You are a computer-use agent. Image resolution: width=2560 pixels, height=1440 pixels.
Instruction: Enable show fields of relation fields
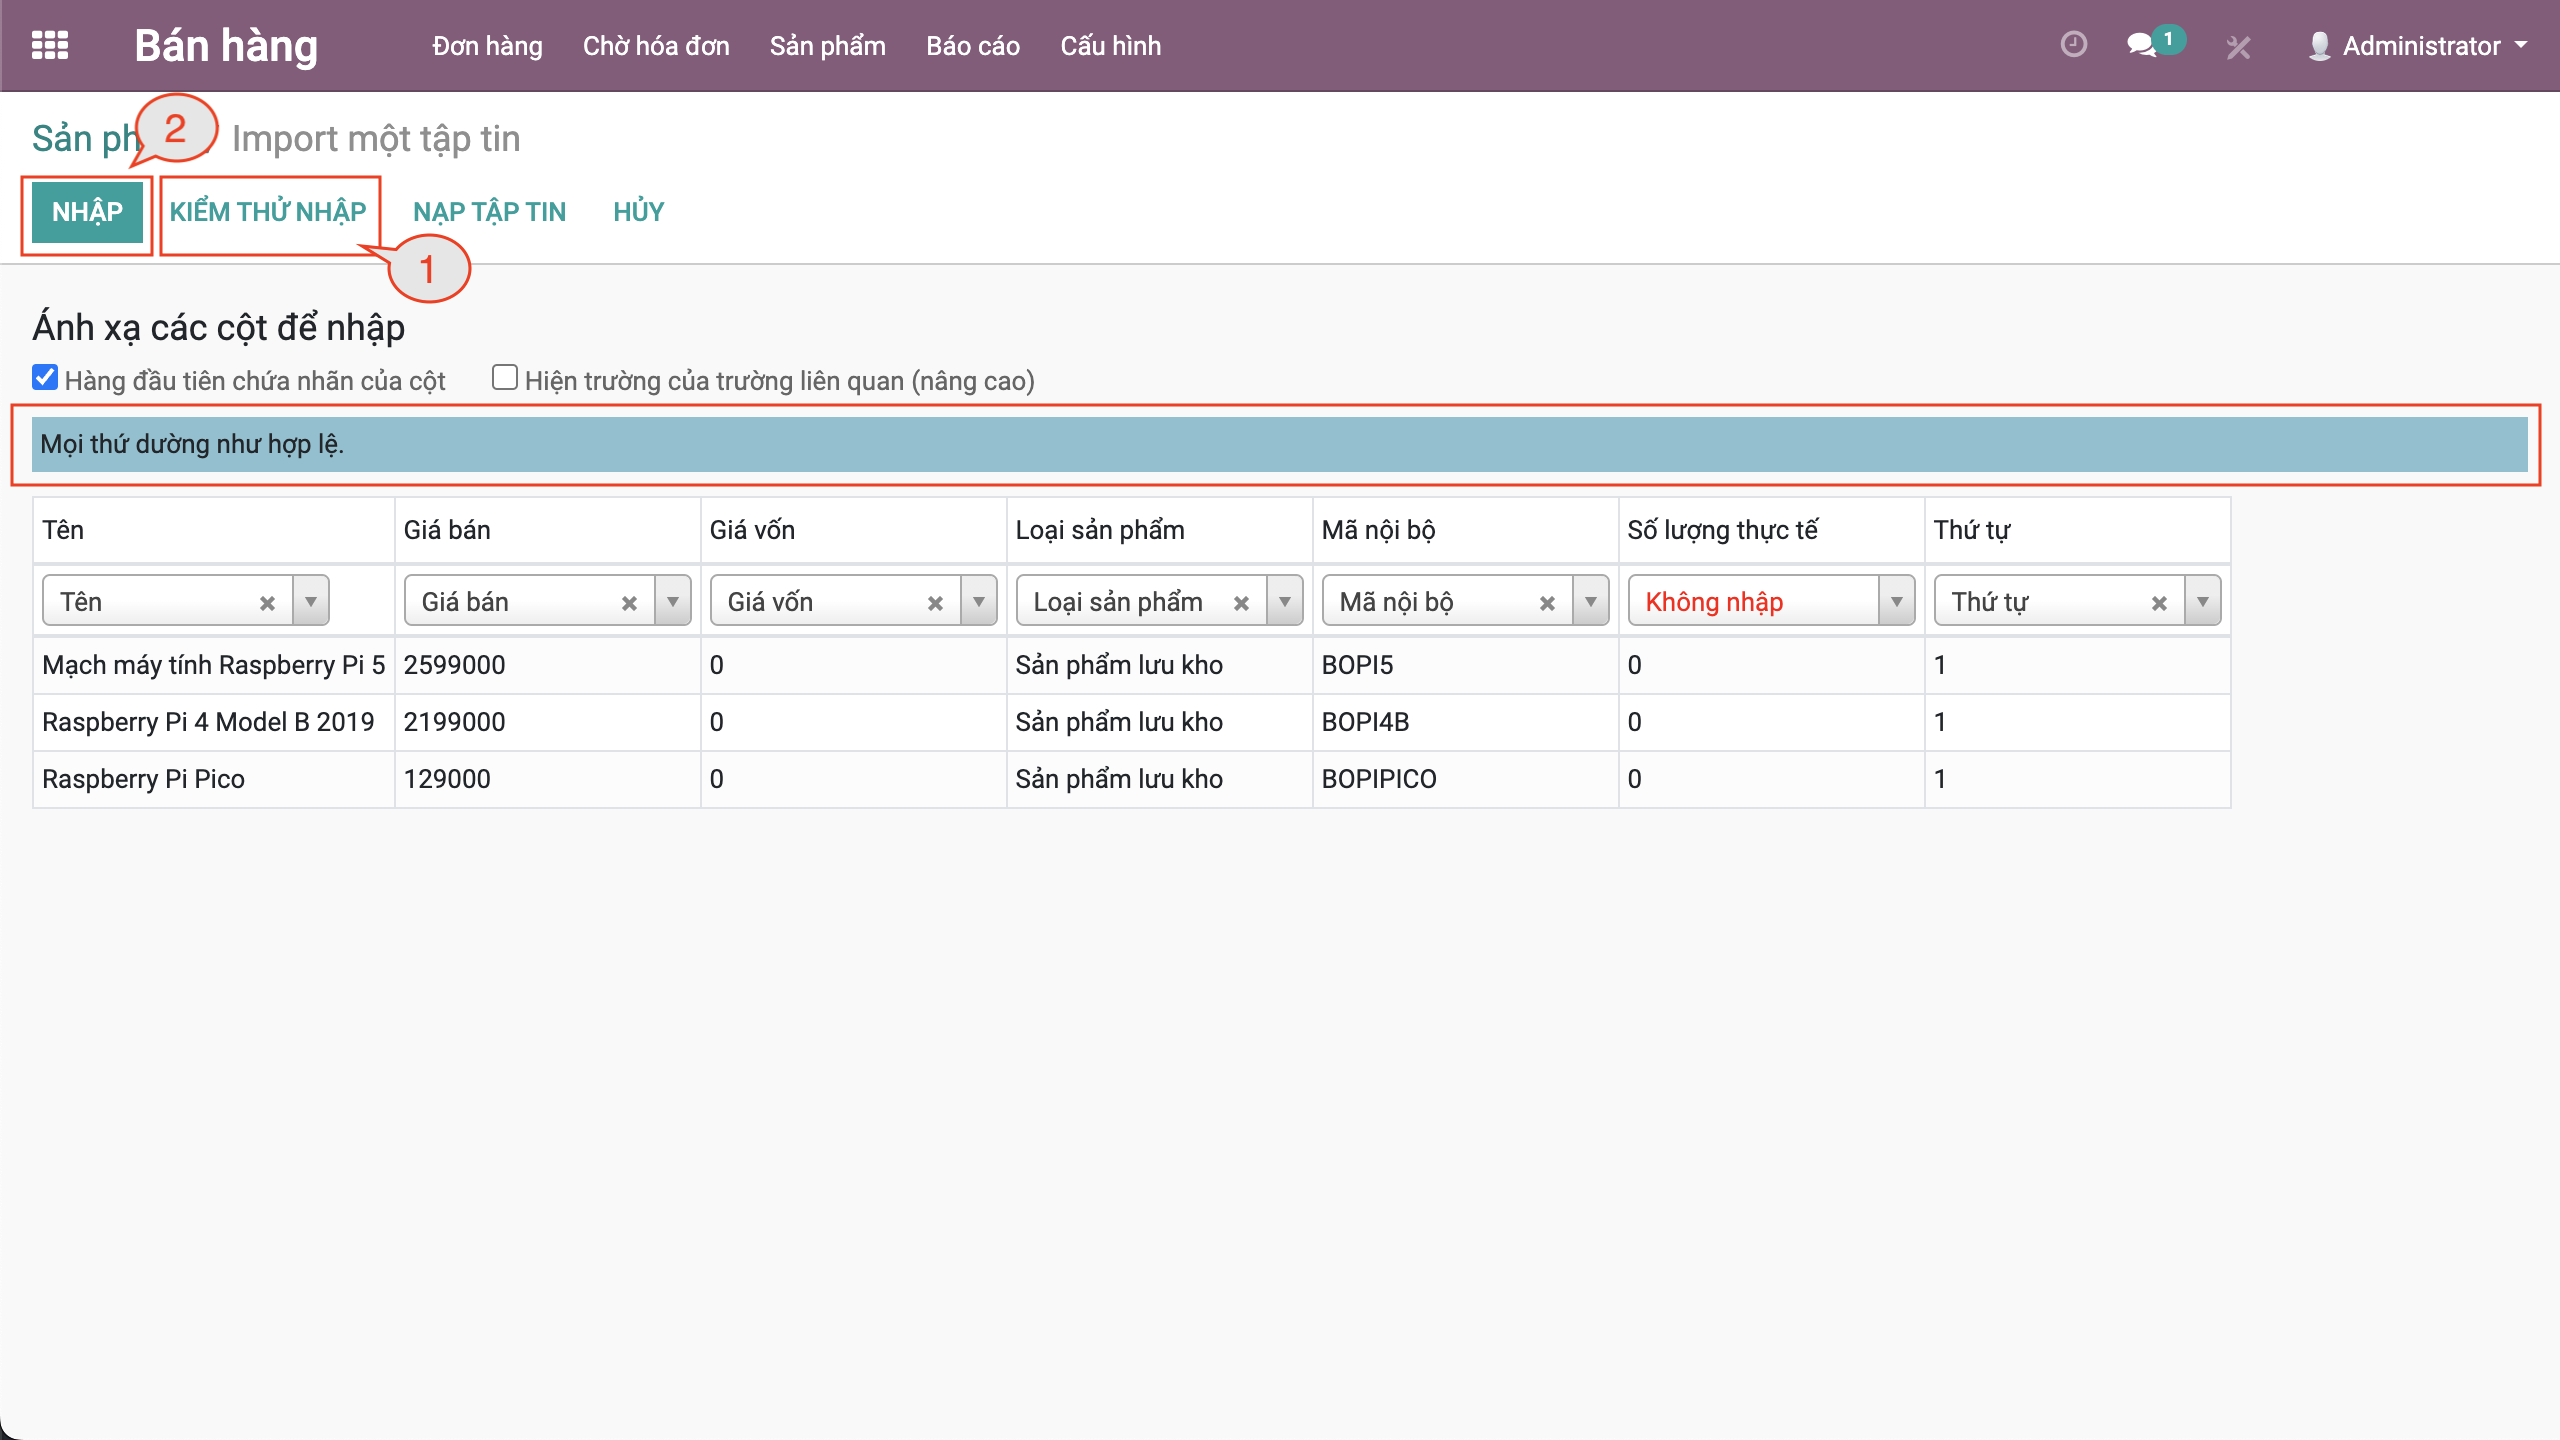point(505,378)
